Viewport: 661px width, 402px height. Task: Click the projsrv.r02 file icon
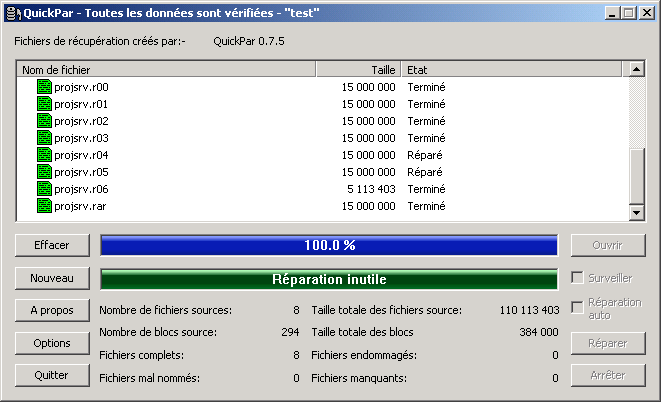[x=44, y=121]
